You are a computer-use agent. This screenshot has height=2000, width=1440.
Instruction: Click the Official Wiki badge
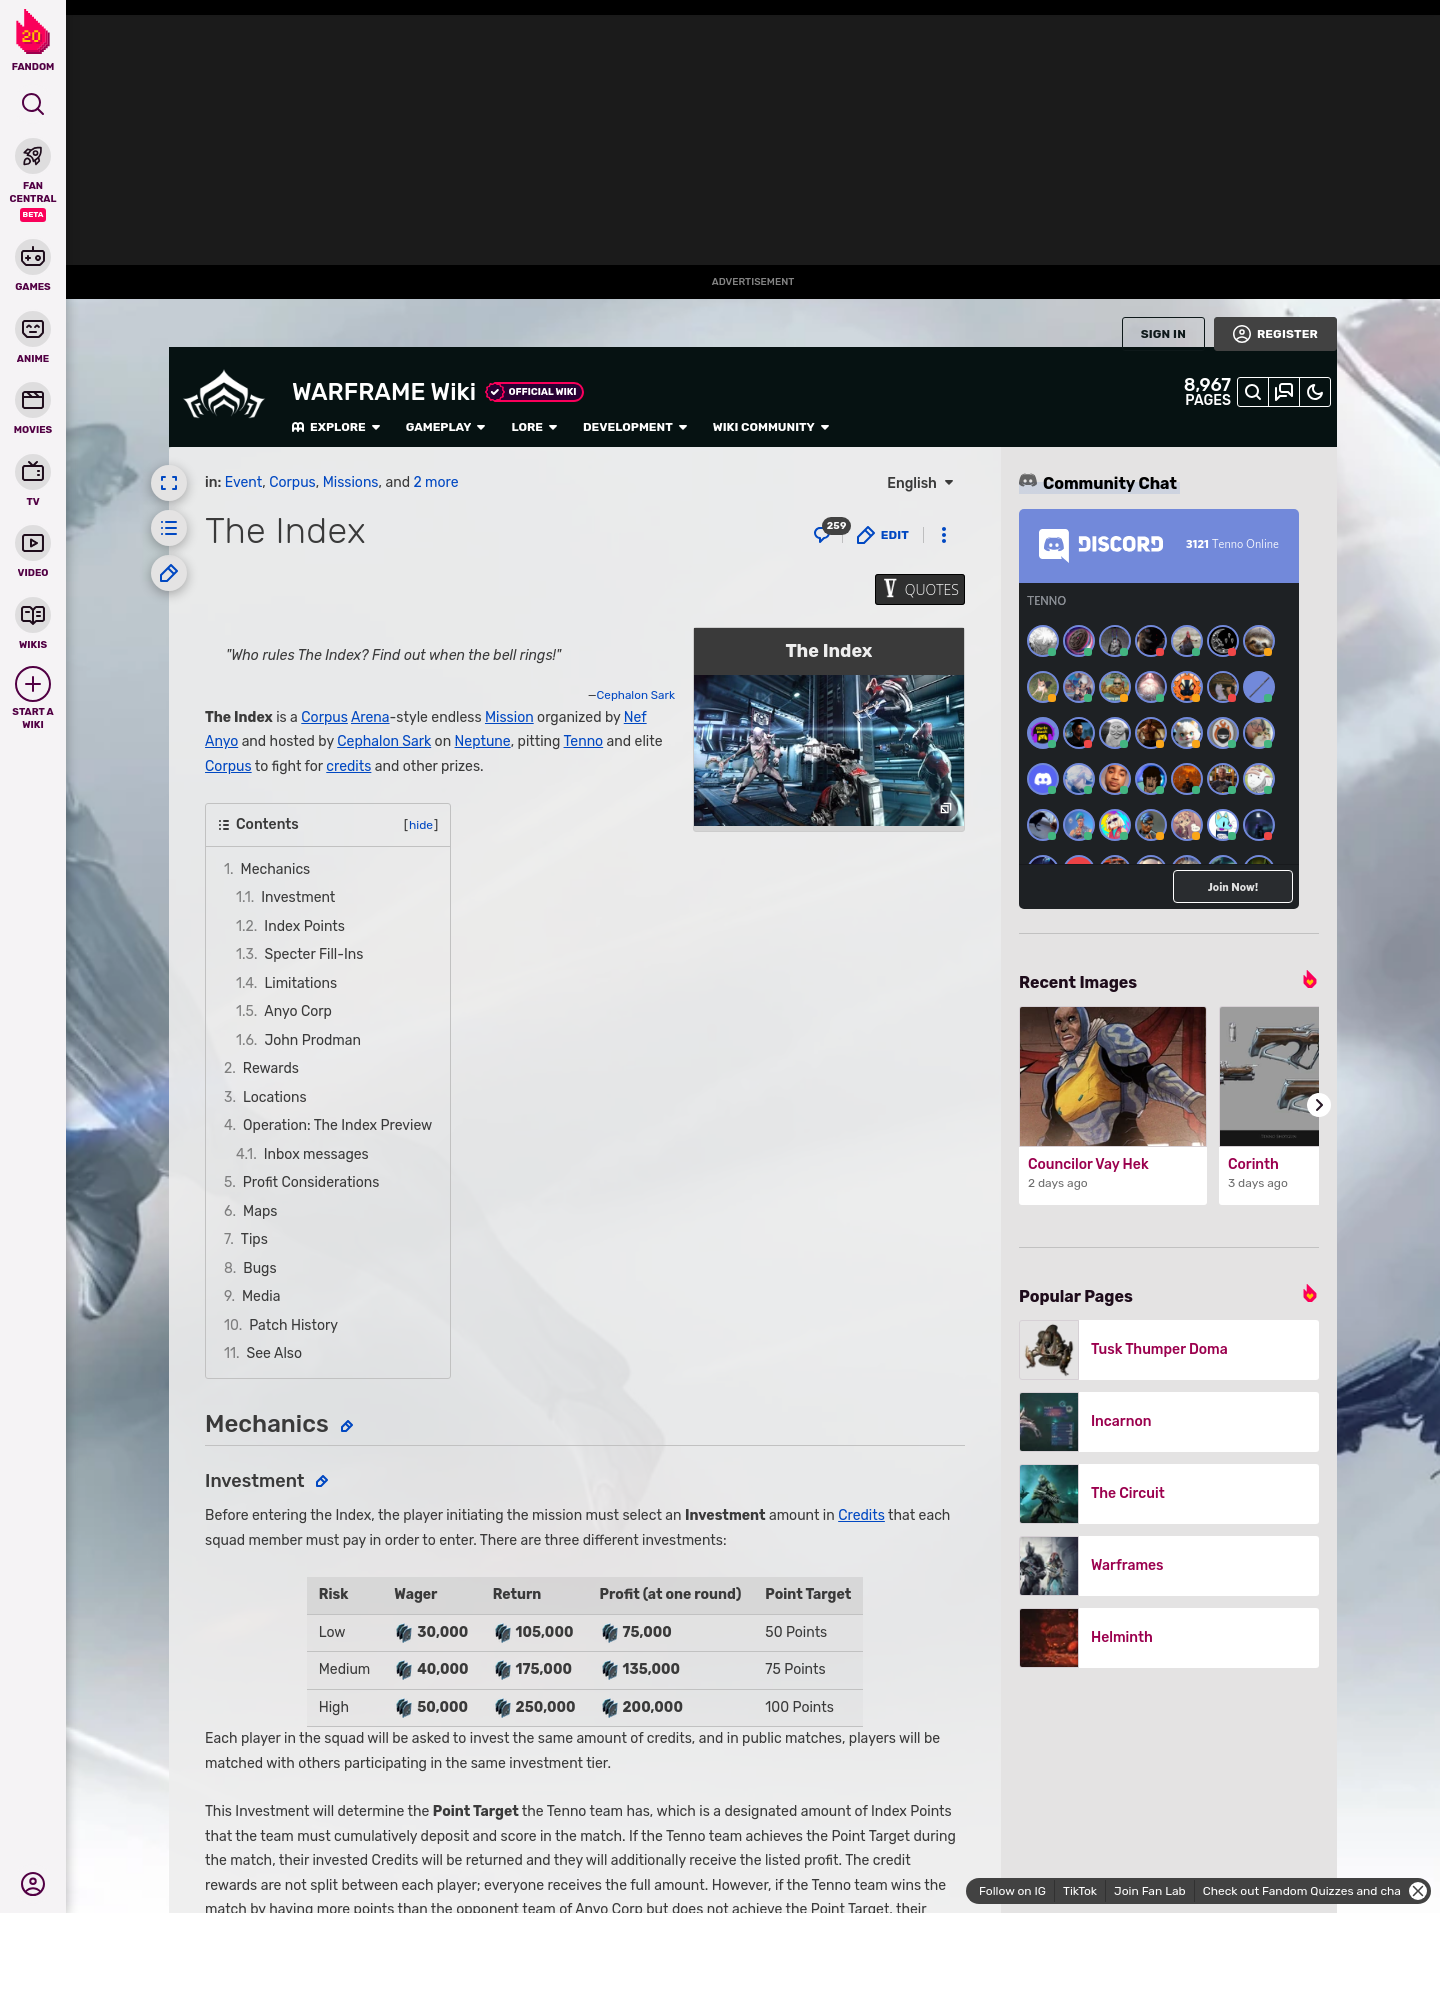click(534, 392)
